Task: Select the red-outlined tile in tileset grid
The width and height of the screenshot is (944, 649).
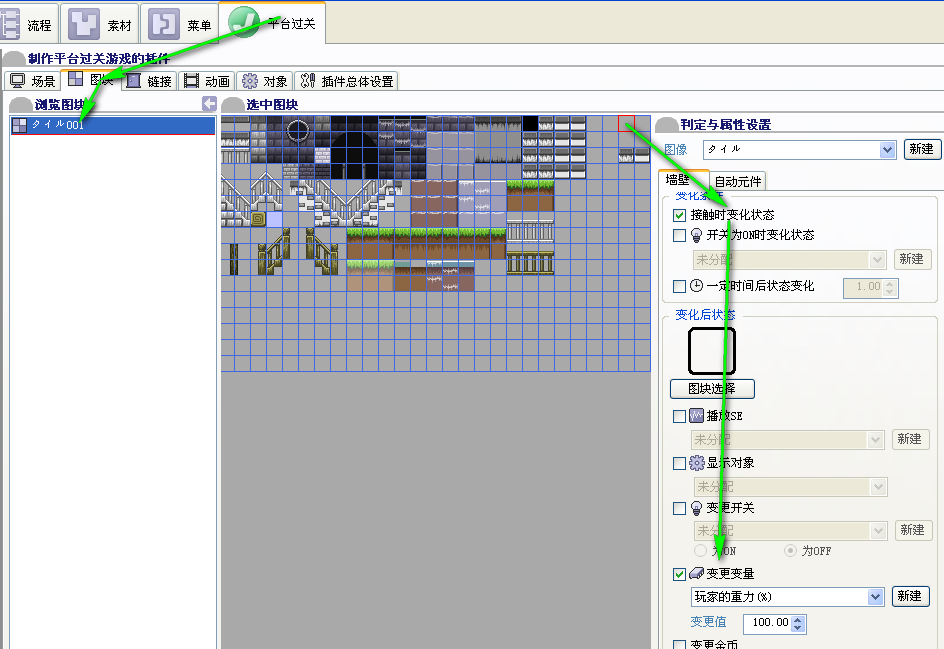Action: point(627,124)
